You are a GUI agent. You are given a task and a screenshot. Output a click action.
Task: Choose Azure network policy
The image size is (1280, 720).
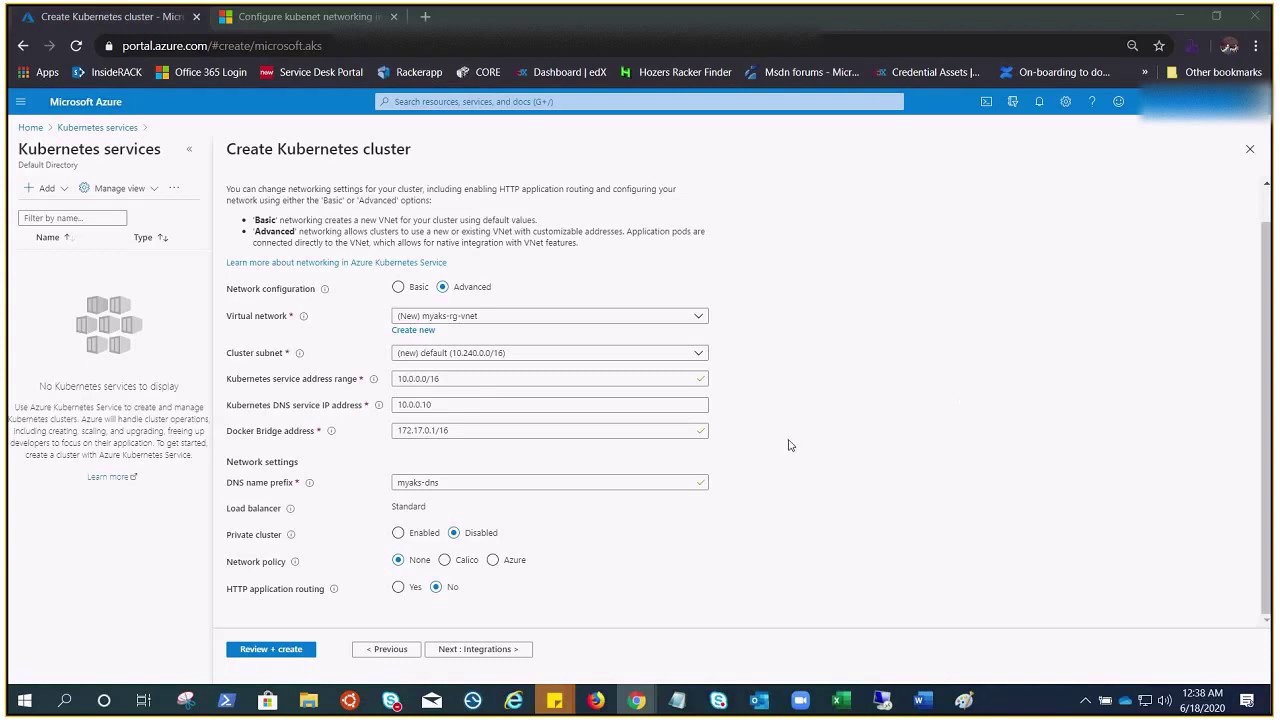pos(493,560)
